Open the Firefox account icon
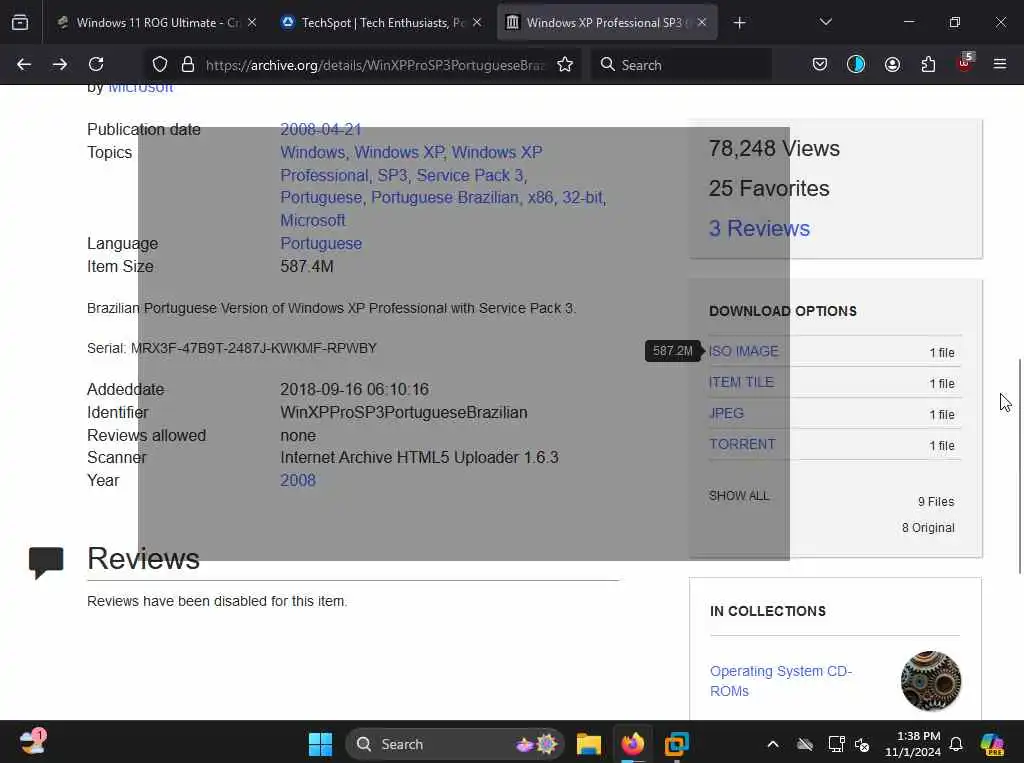This screenshot has width=1024, height=763. 892,64
